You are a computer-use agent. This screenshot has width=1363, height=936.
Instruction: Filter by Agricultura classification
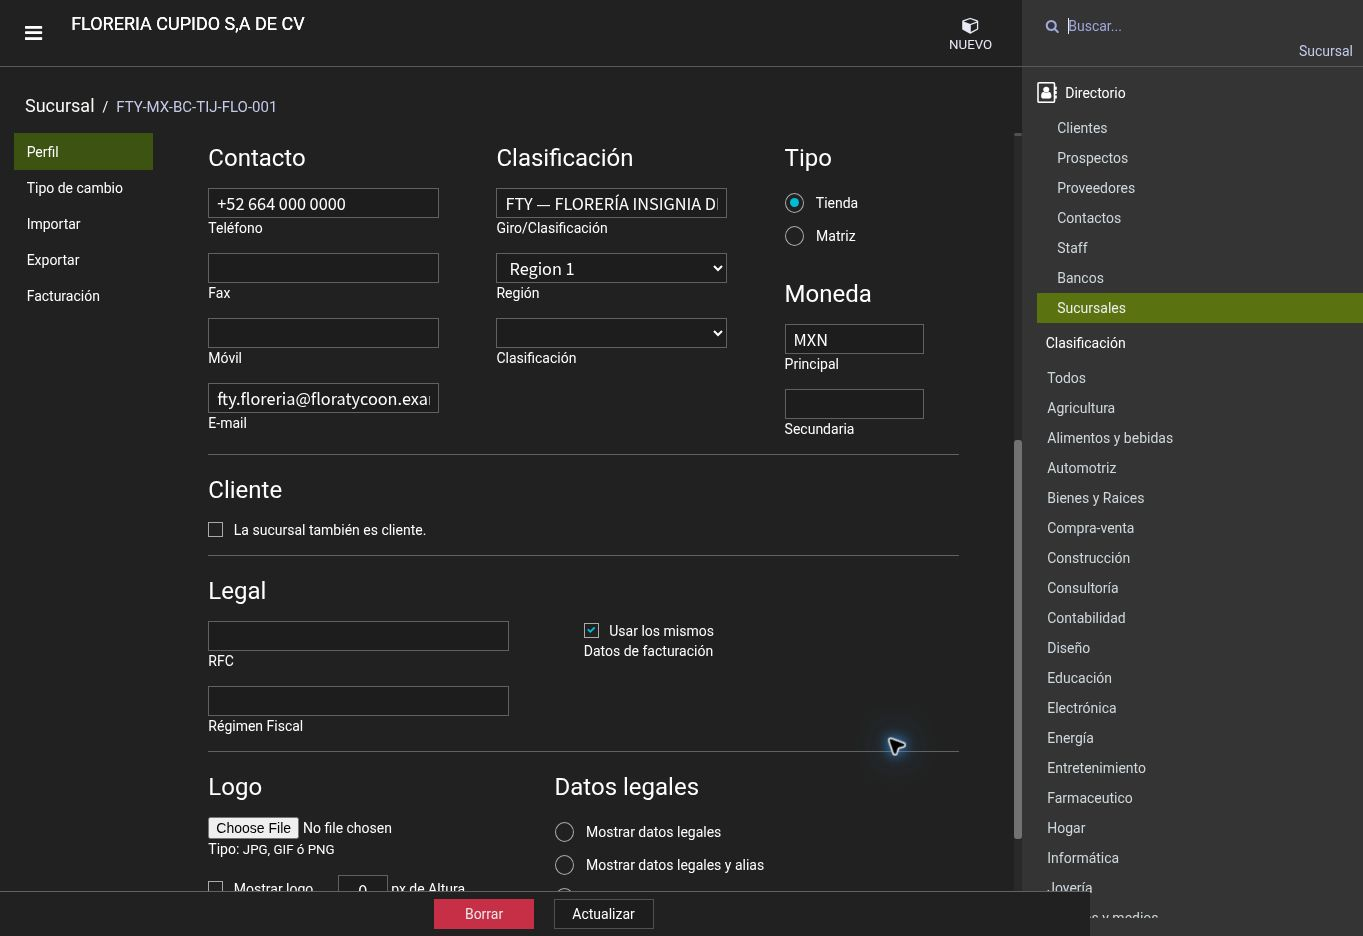tap(1081, 408)
